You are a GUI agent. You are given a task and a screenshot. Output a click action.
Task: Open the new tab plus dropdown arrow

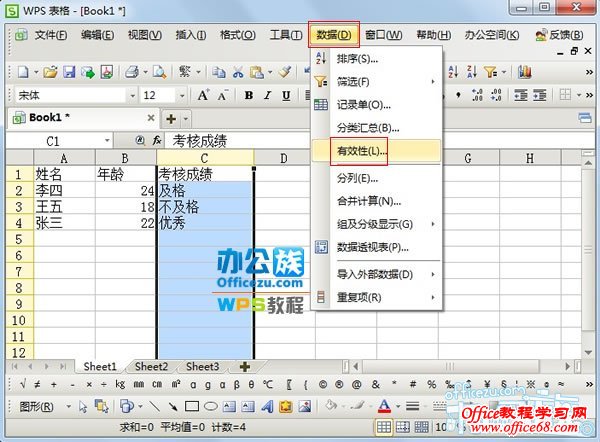186,119
